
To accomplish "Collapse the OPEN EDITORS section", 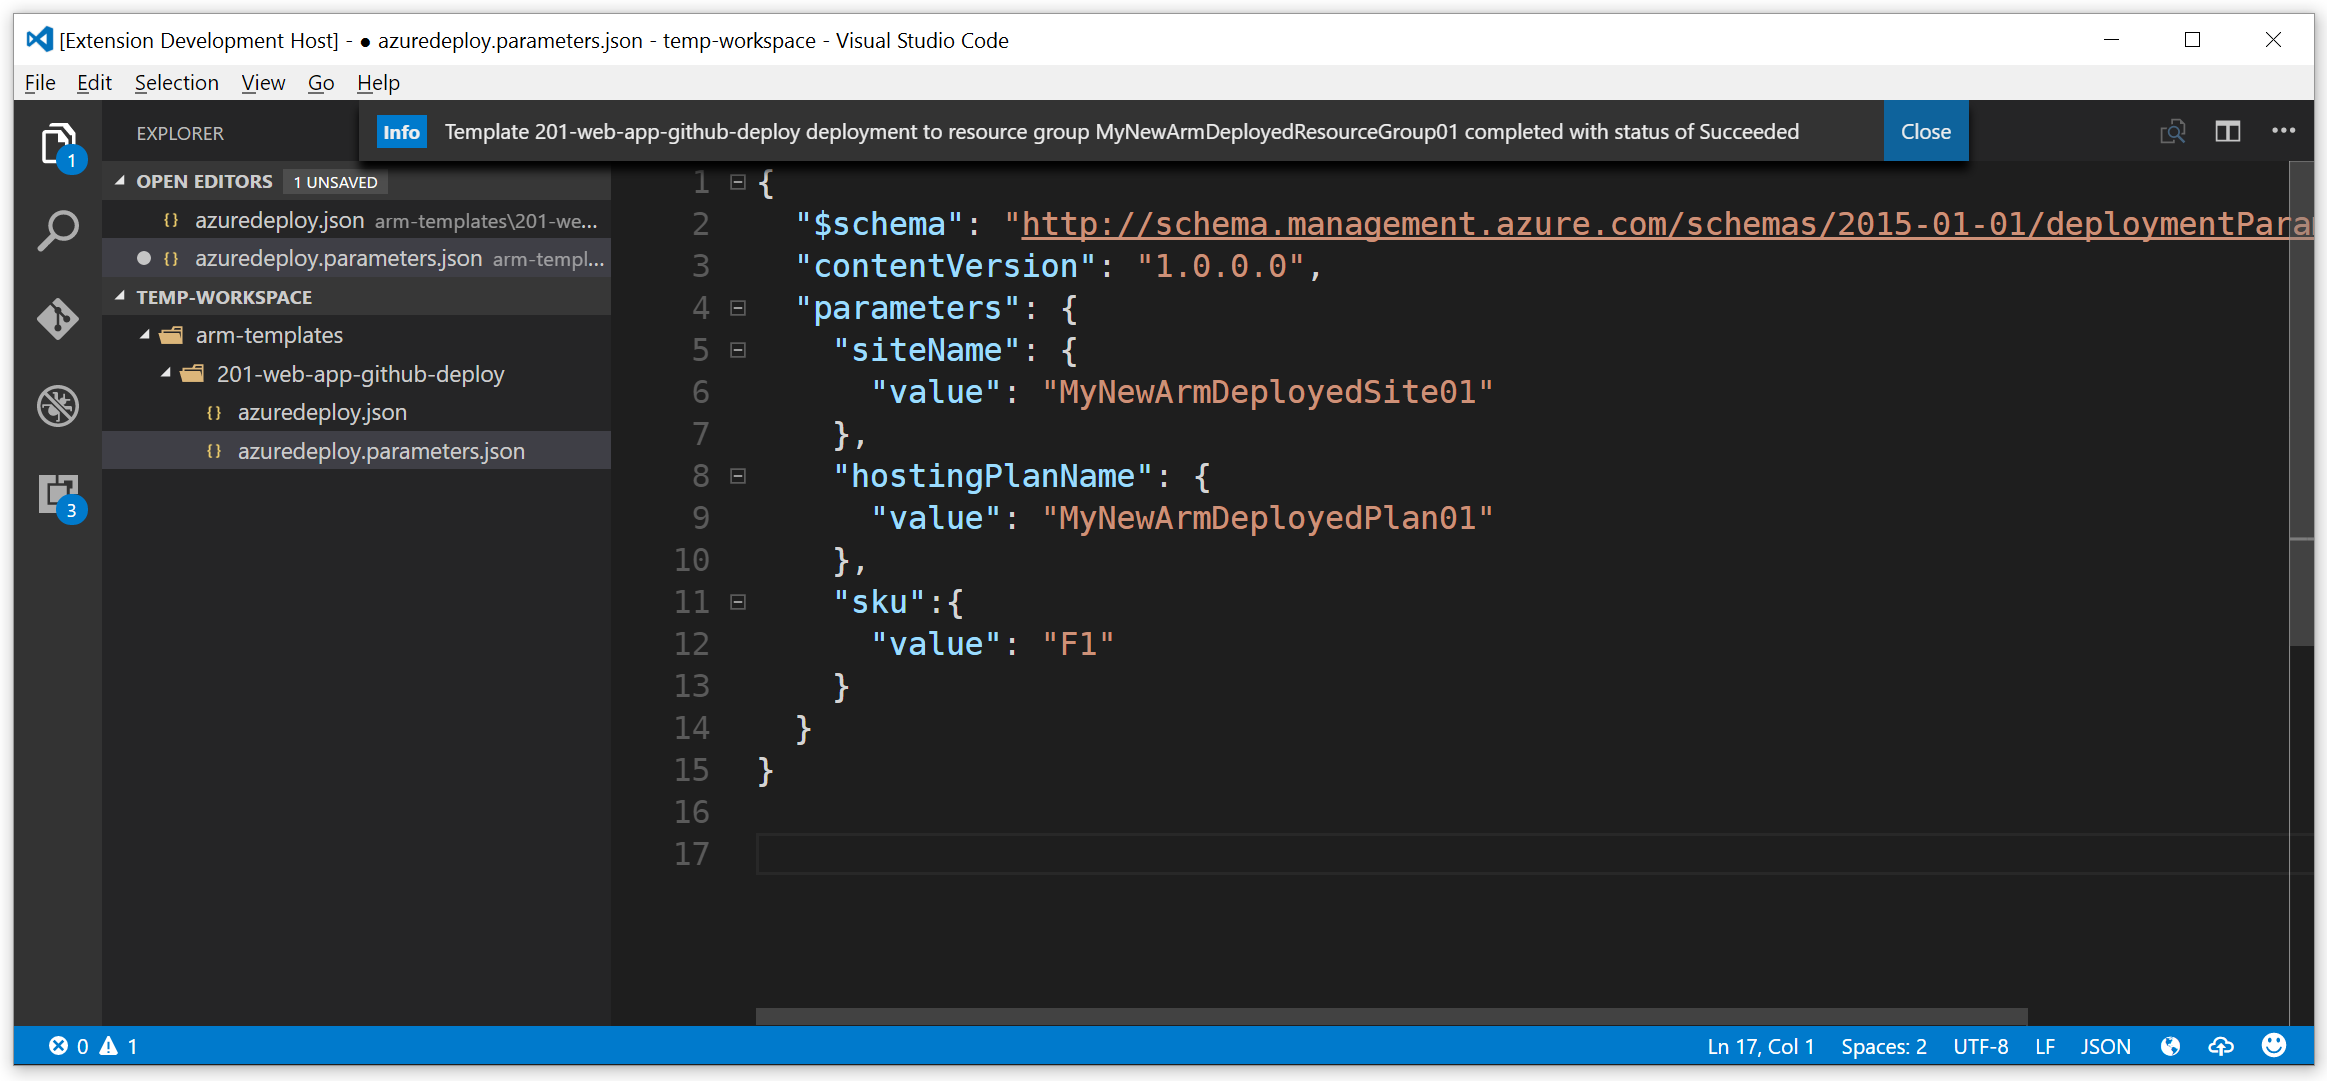I will (121, 181).
